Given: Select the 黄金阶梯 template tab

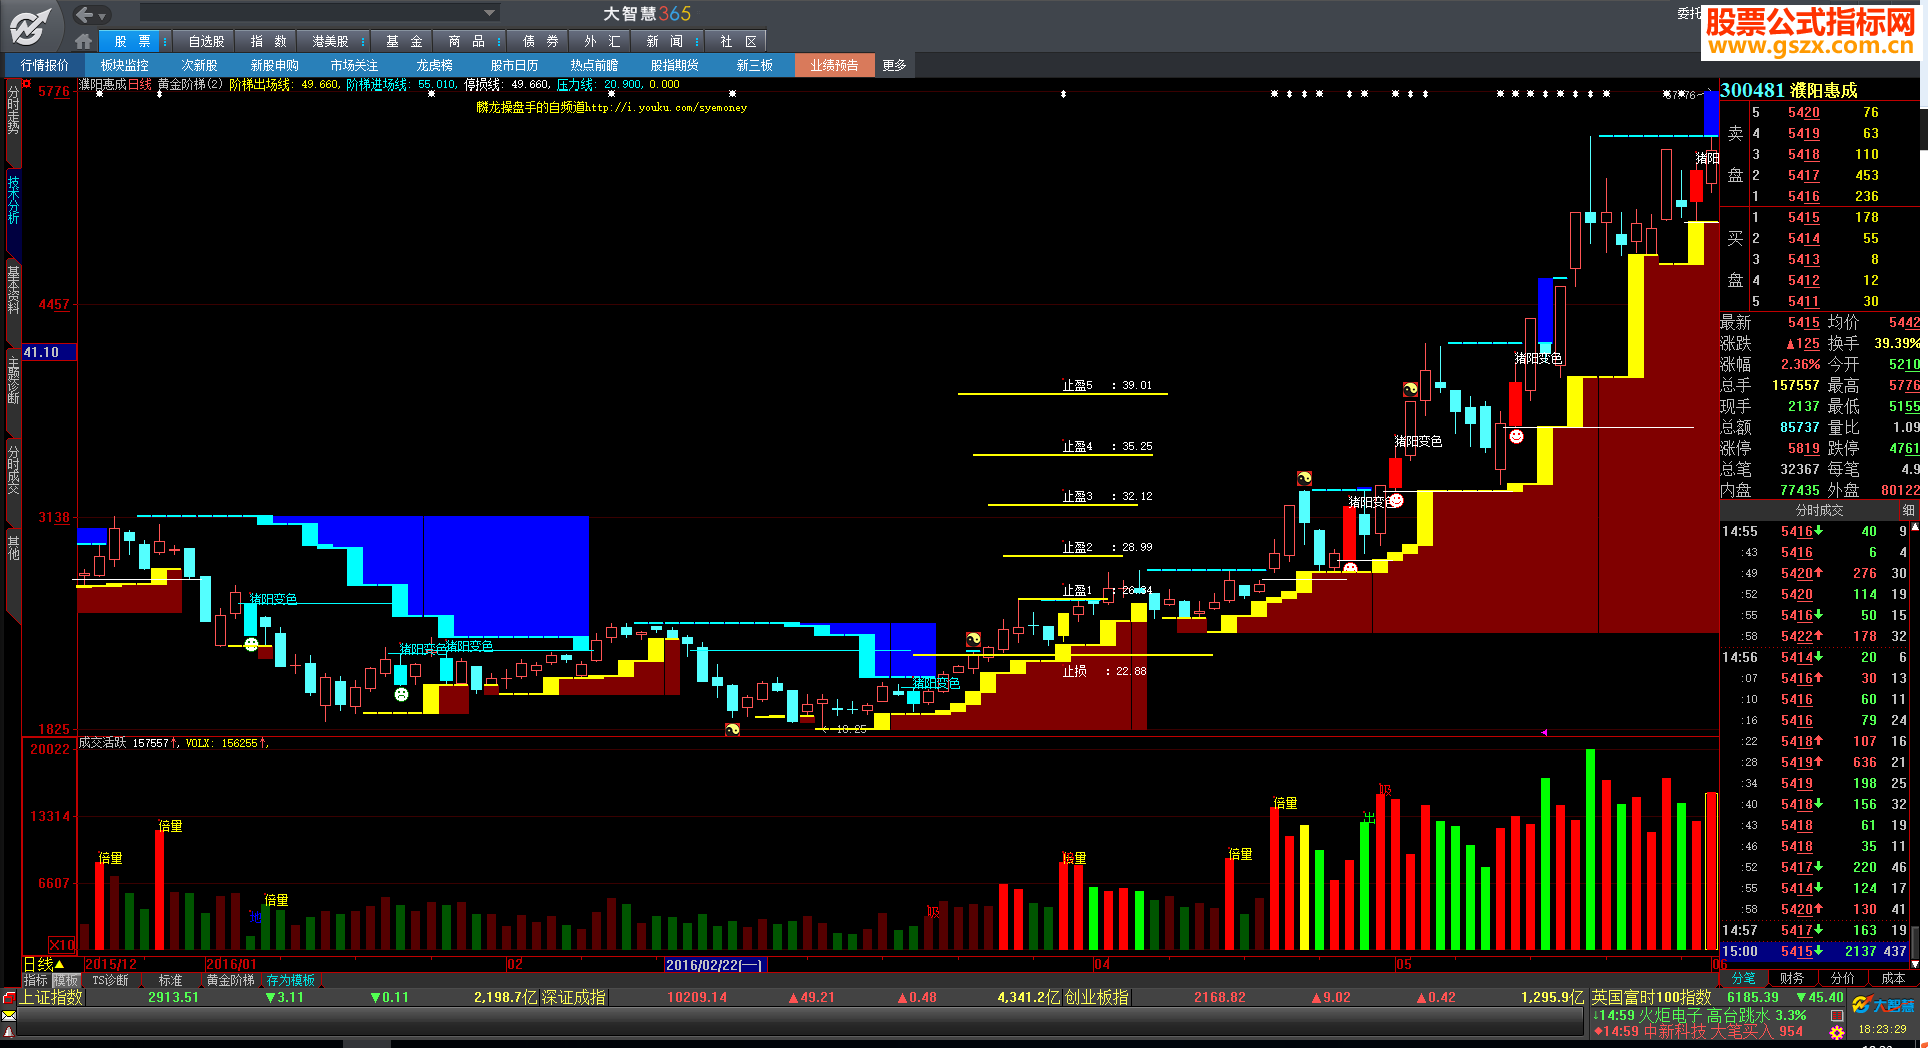Looking at the screenshot, I should (x=230, y=980).
